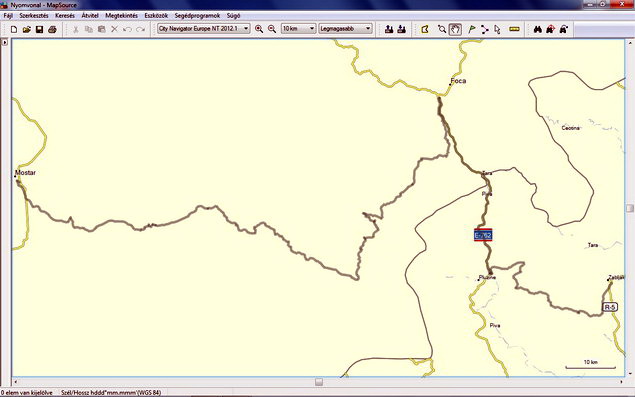635x397 pixels.
Task: Click the horizontal scrollbar thumb
Action: (x=319, y=382)
